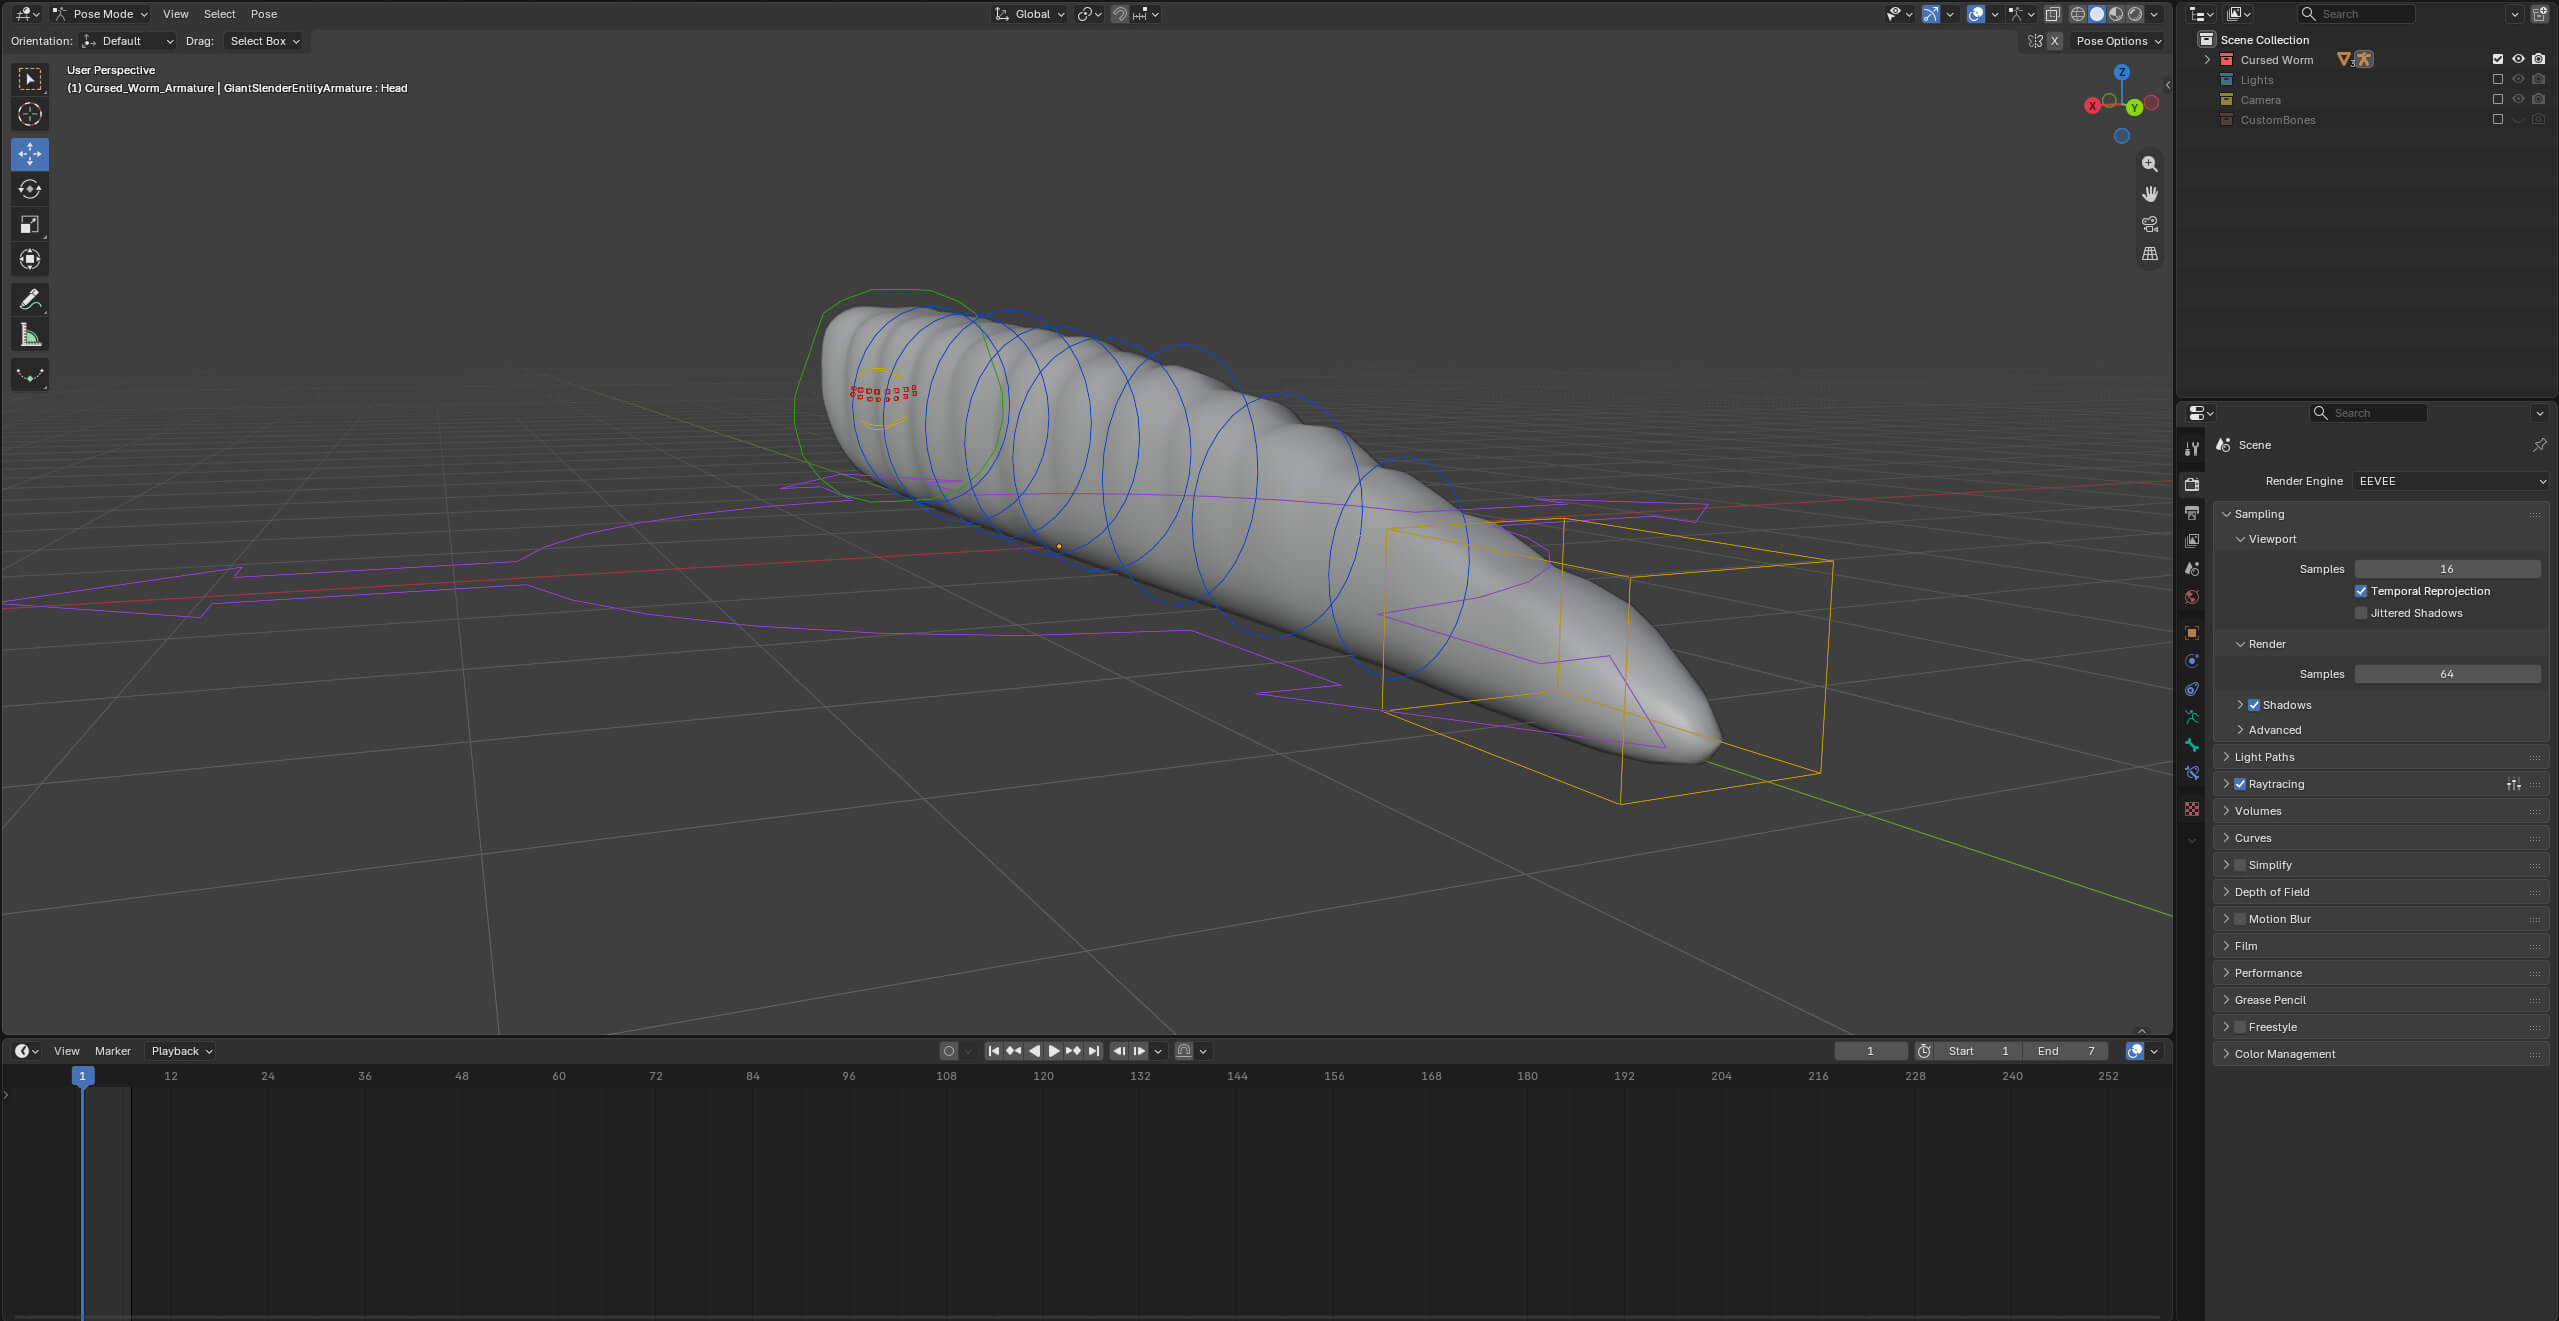
Task: Switch orthographic/perspective grid icon
Action: (2149, 254)
